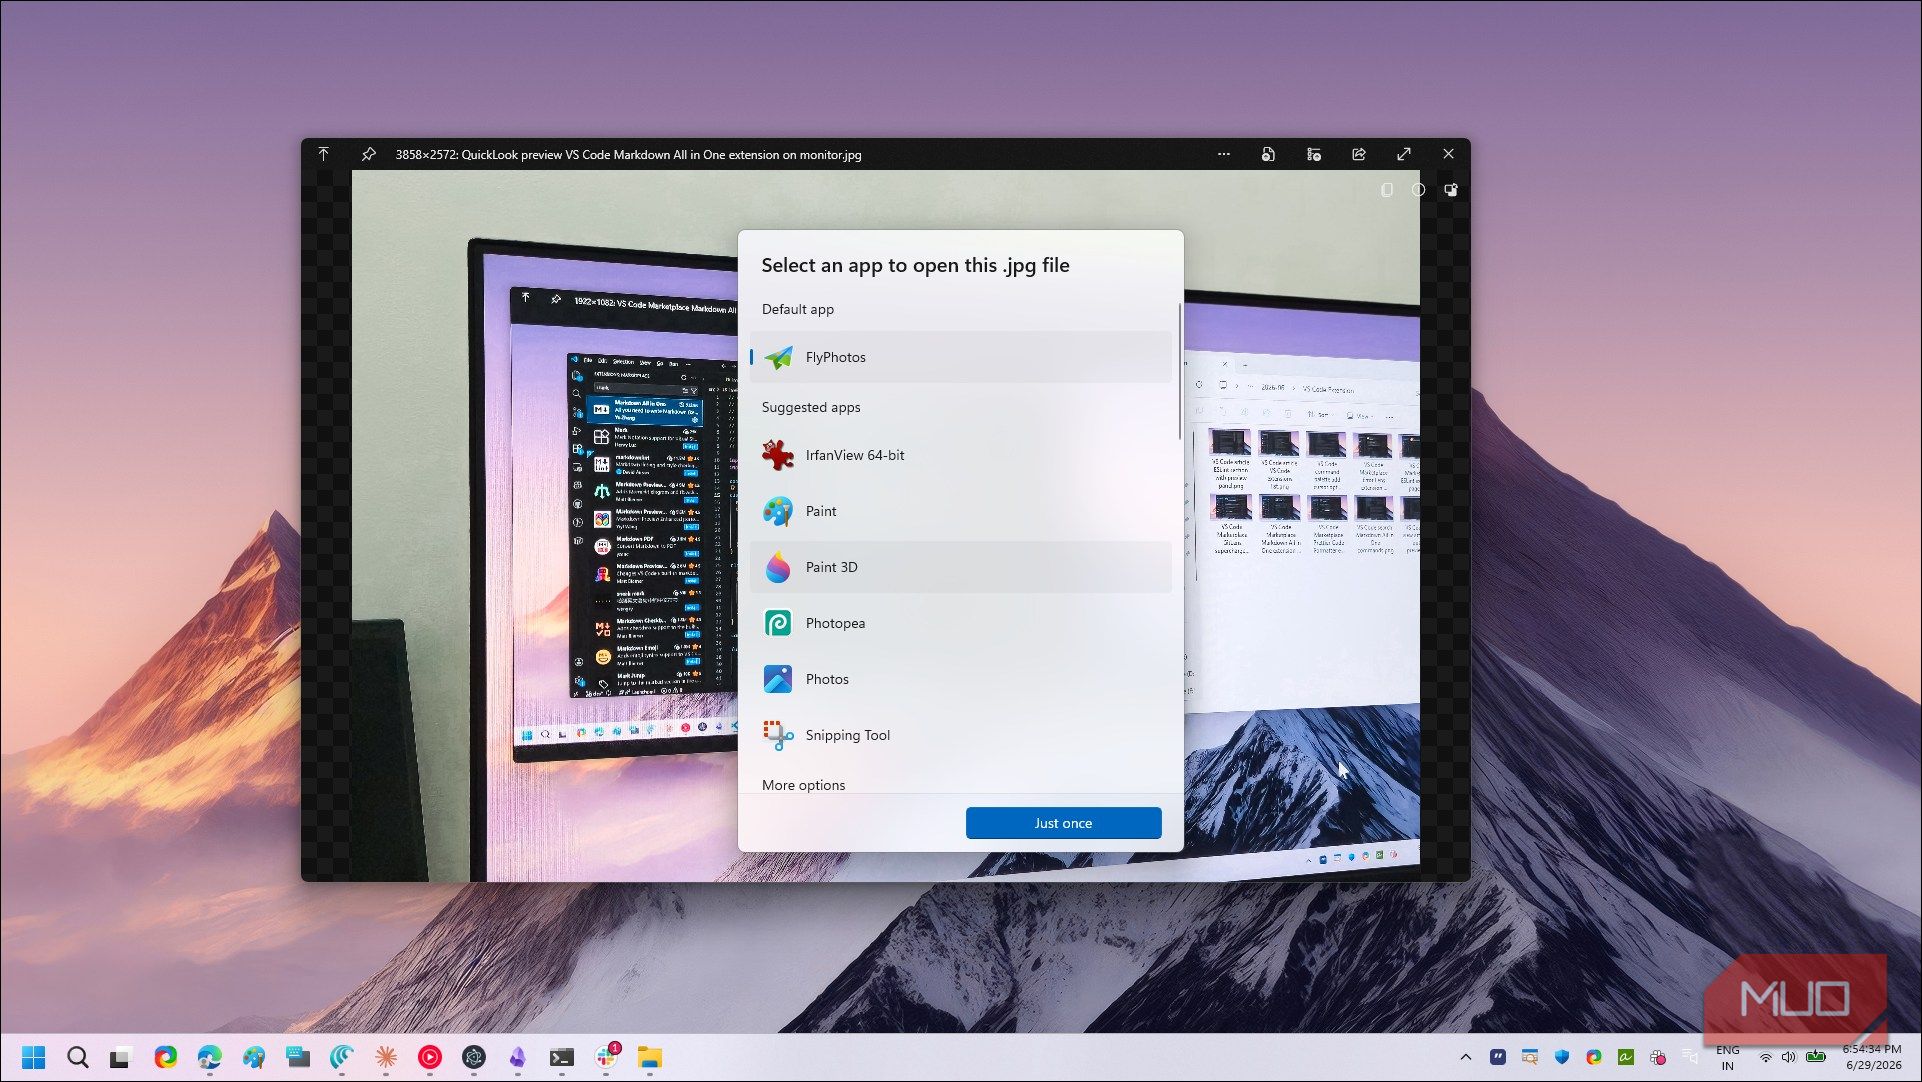Click the share icon in QuickLook title bar
The image size is (1922, 1082).
[1359, 154]
